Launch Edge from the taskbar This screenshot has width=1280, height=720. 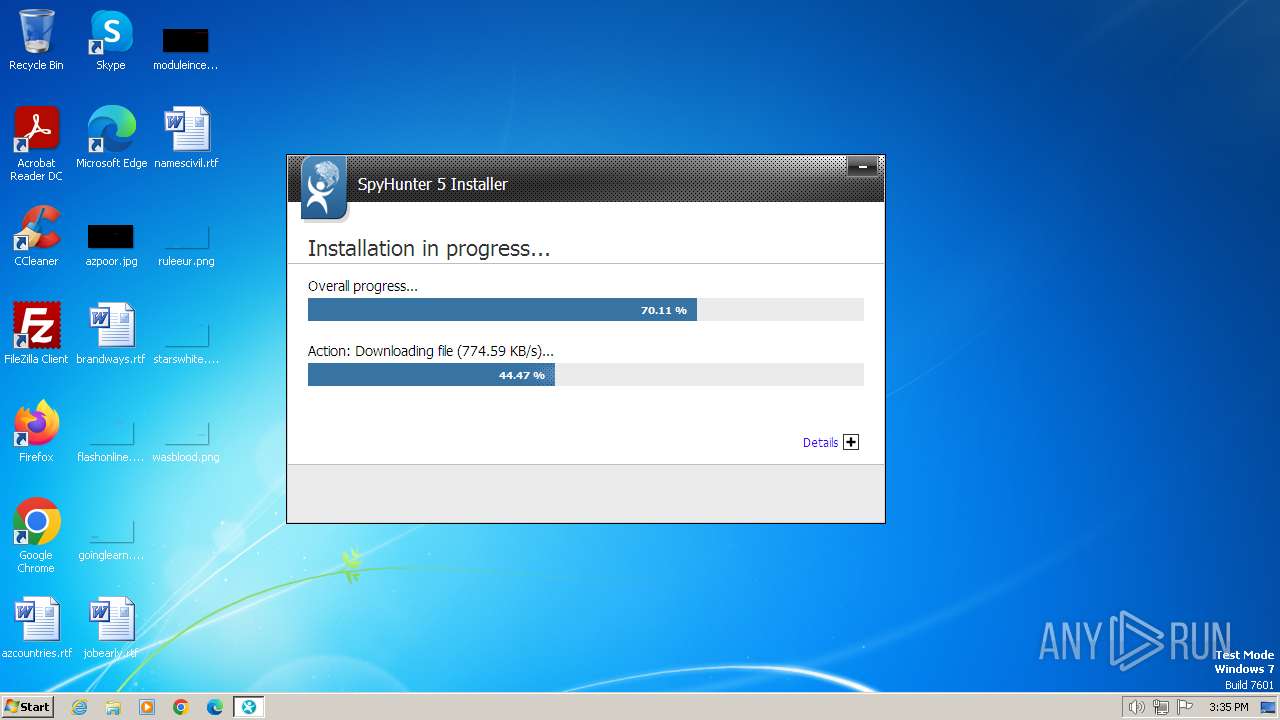tap(215, 707)
